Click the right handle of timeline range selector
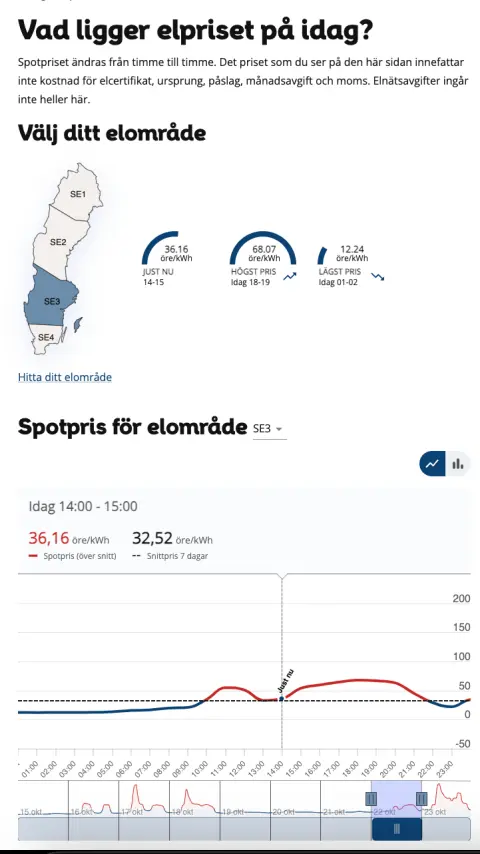480x854 pixels. coord(421,798)
